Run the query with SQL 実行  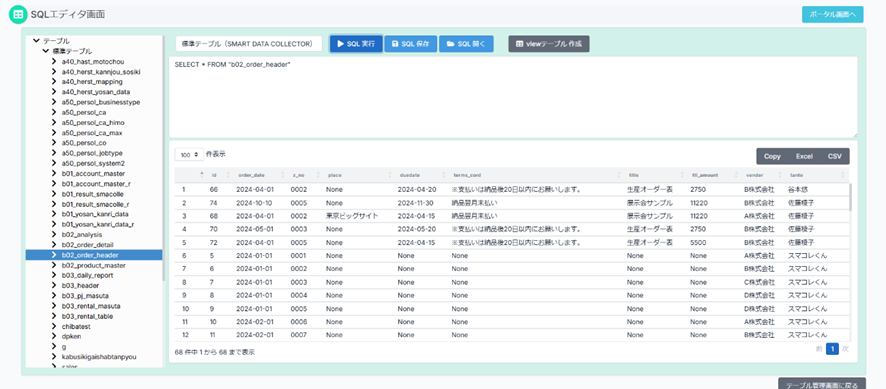(x=356, y=44)
